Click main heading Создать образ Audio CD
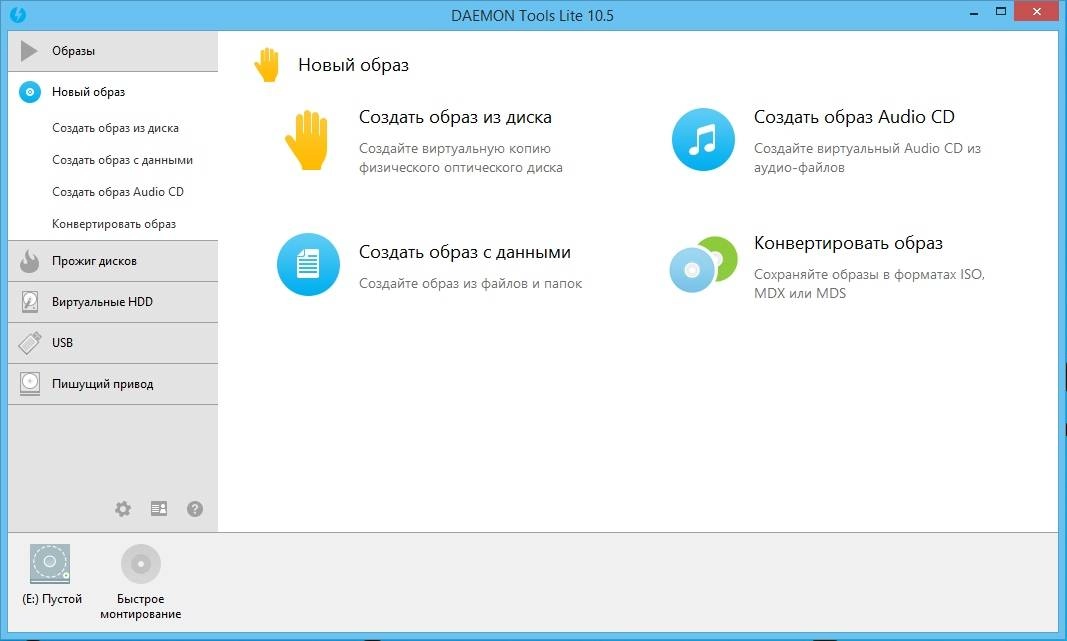Screen dimensions: 1067x641 click(x=854, y=117)
